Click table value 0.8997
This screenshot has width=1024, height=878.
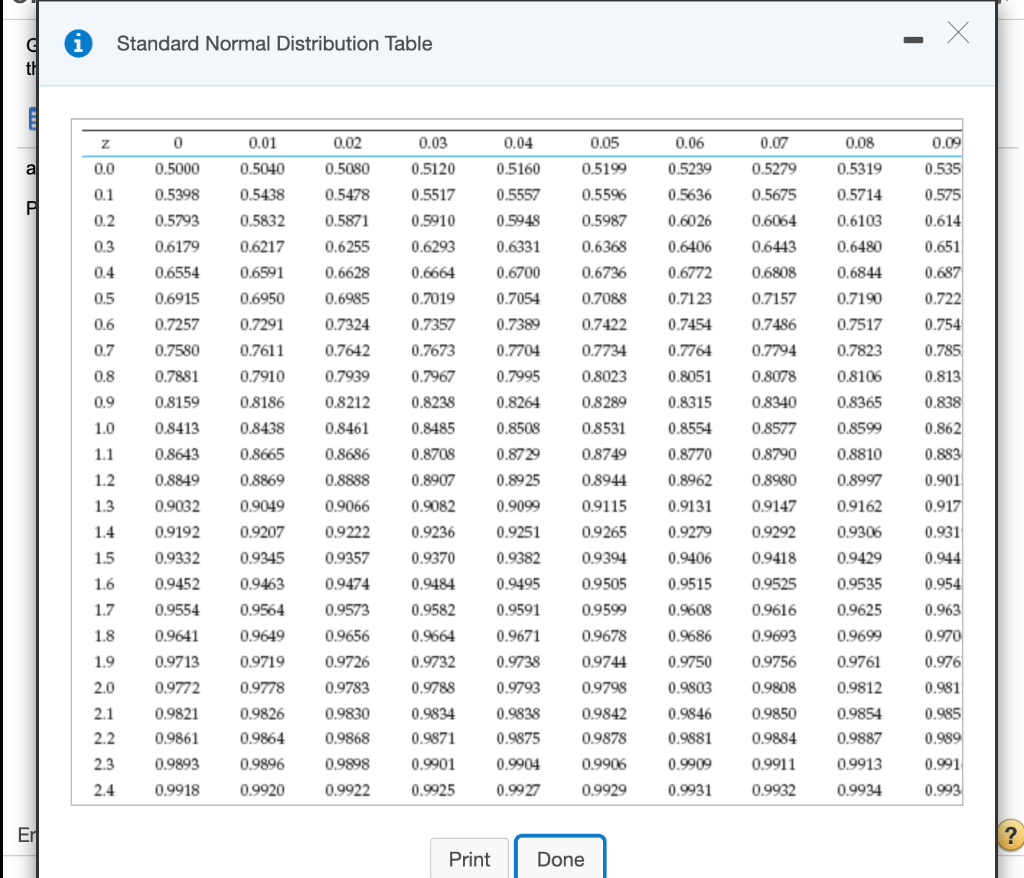[859, 480]
